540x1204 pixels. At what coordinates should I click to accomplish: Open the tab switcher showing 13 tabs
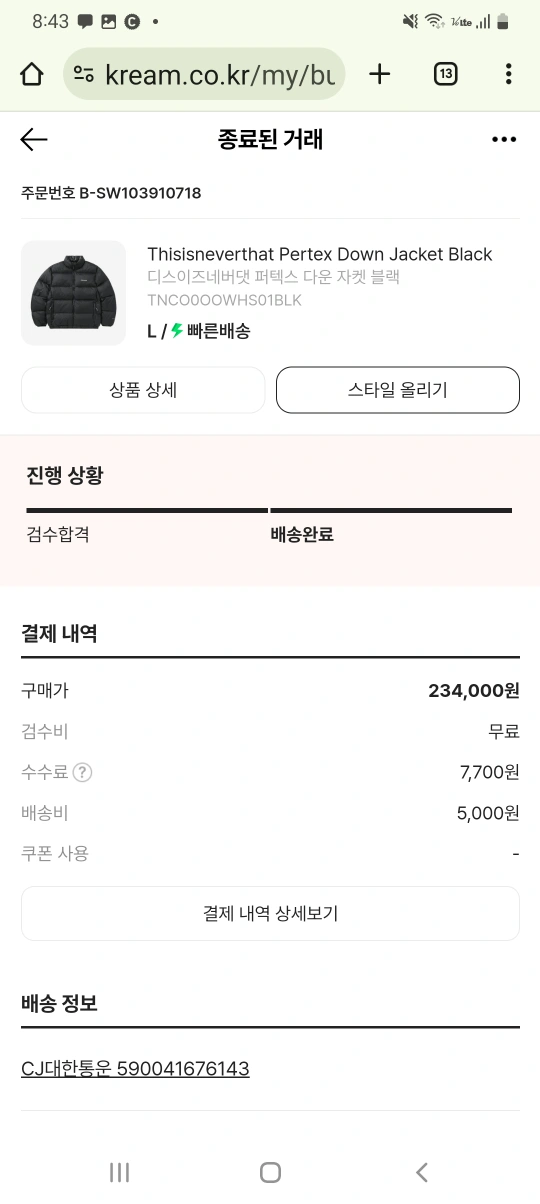click(446, 74)
